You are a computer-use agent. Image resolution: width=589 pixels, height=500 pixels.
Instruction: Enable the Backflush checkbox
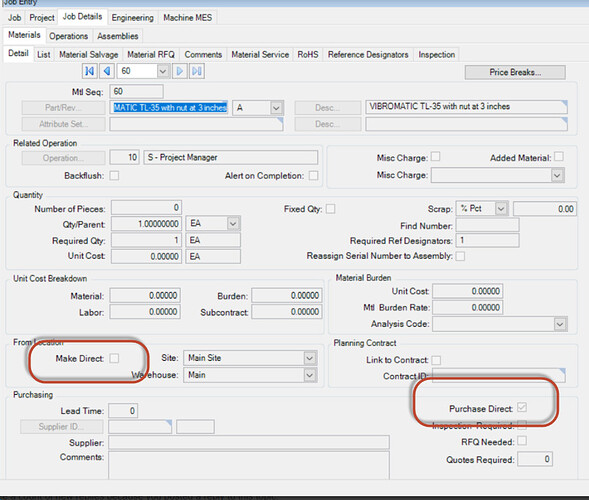tap(114, 175)
